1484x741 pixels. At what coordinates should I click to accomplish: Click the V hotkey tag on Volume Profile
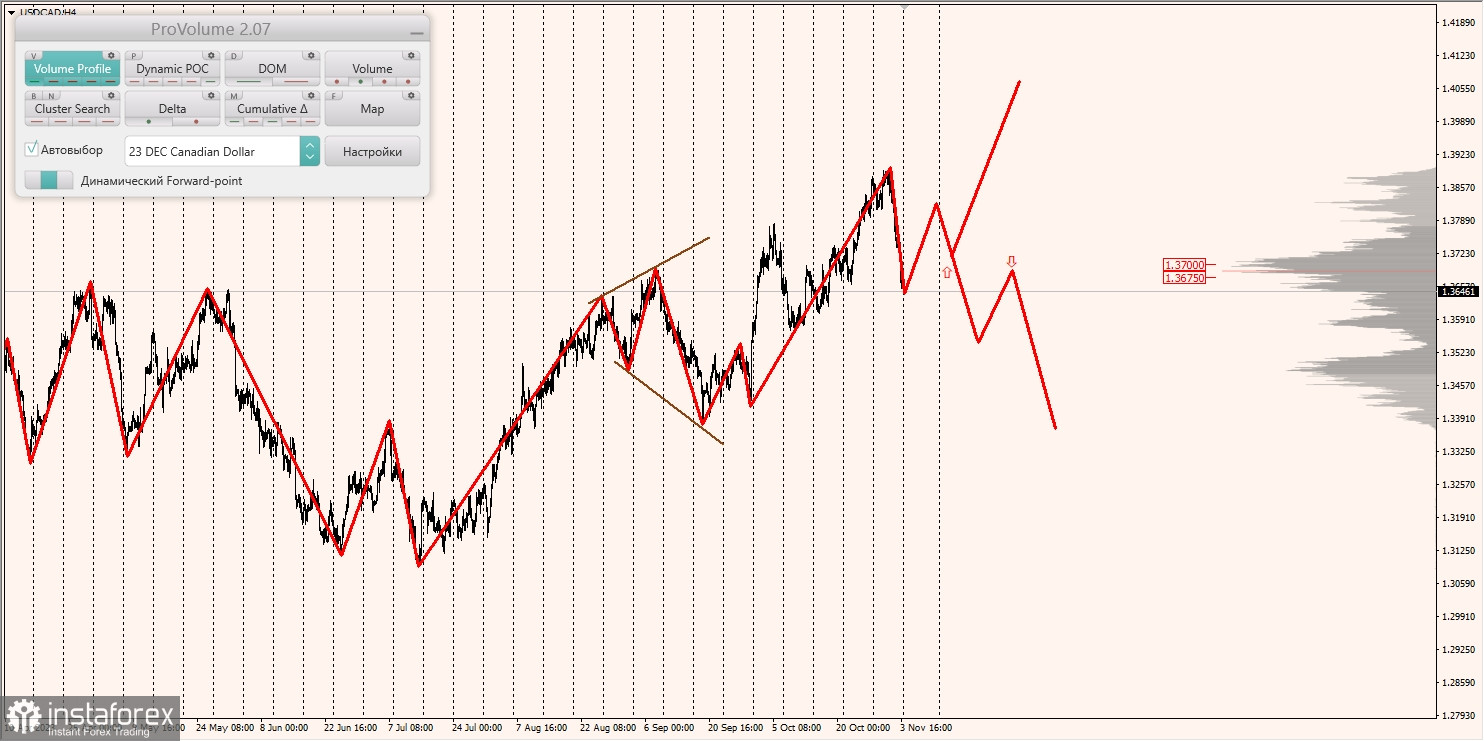(x=35, y=56)
